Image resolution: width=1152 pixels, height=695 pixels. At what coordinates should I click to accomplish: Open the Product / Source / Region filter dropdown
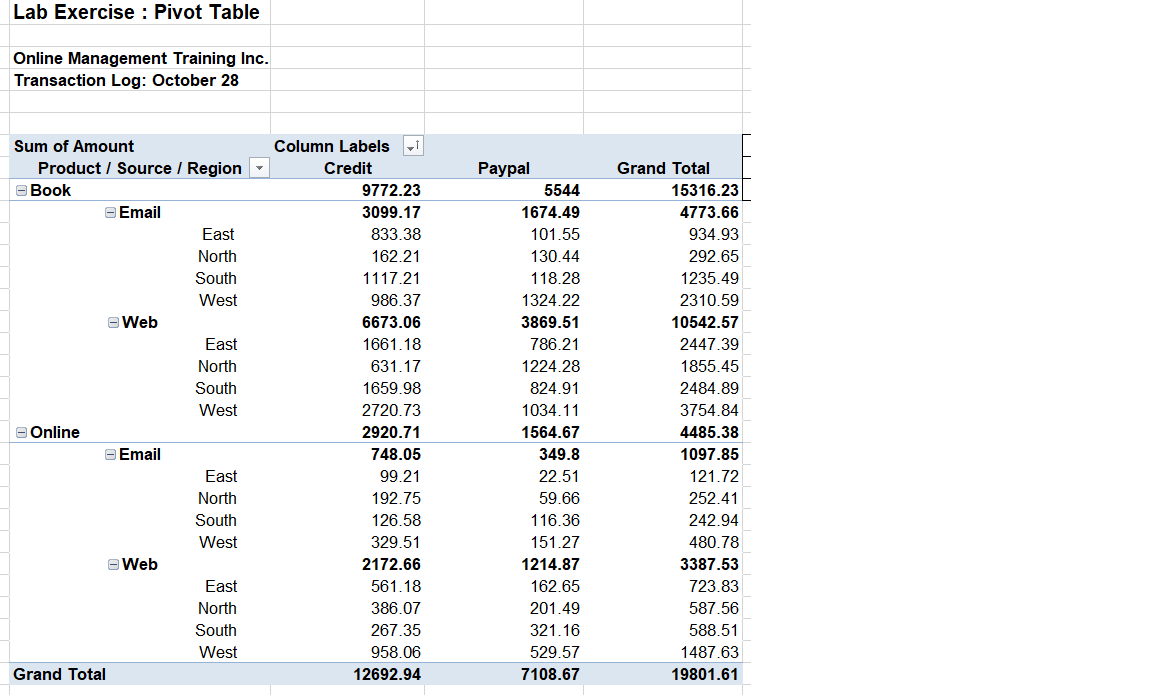pos(259,168)
